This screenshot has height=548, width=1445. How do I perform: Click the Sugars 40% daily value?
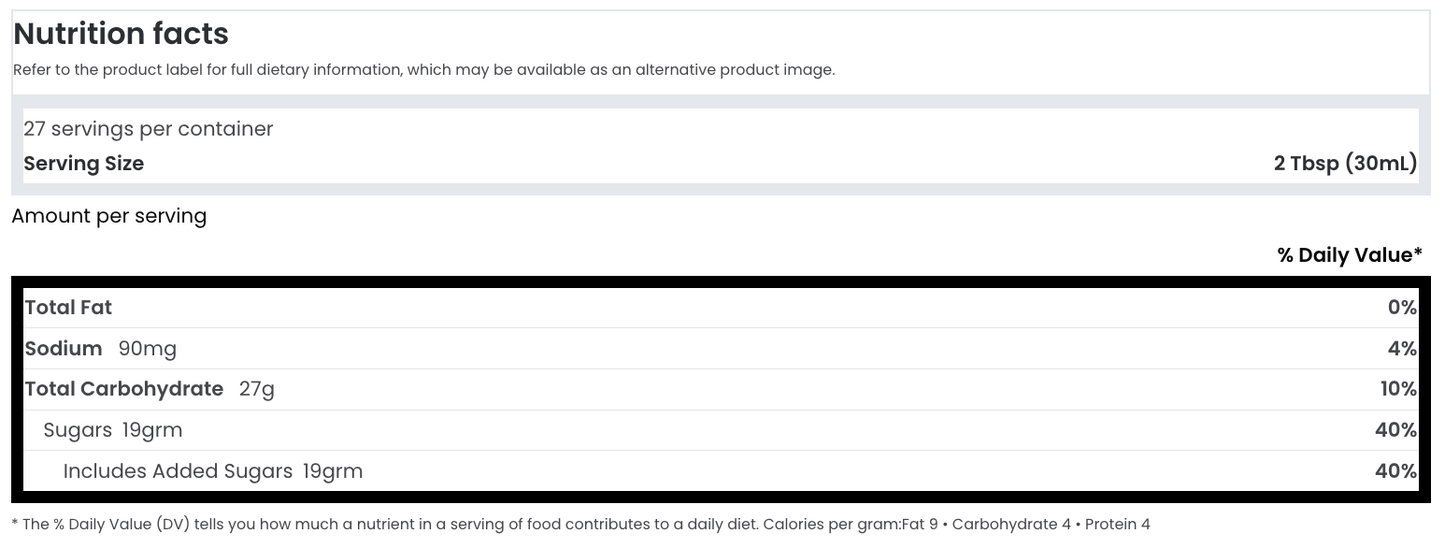click(1396, 430)
